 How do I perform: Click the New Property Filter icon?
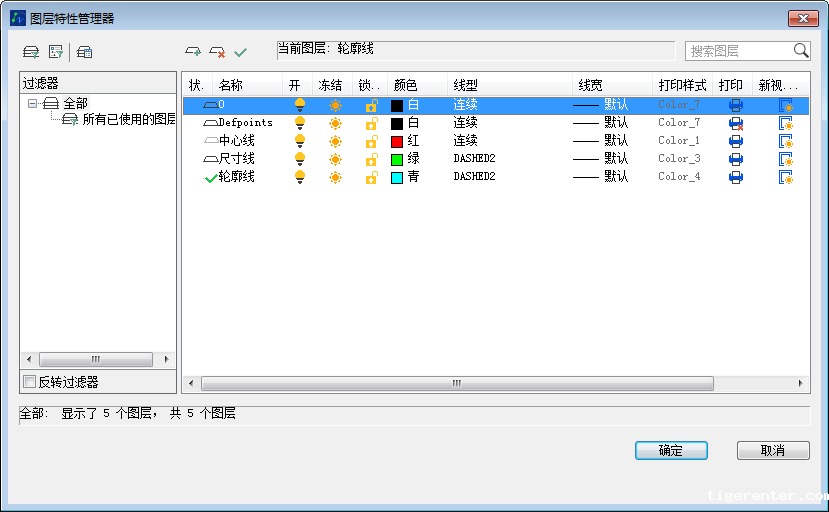[31, 51]
